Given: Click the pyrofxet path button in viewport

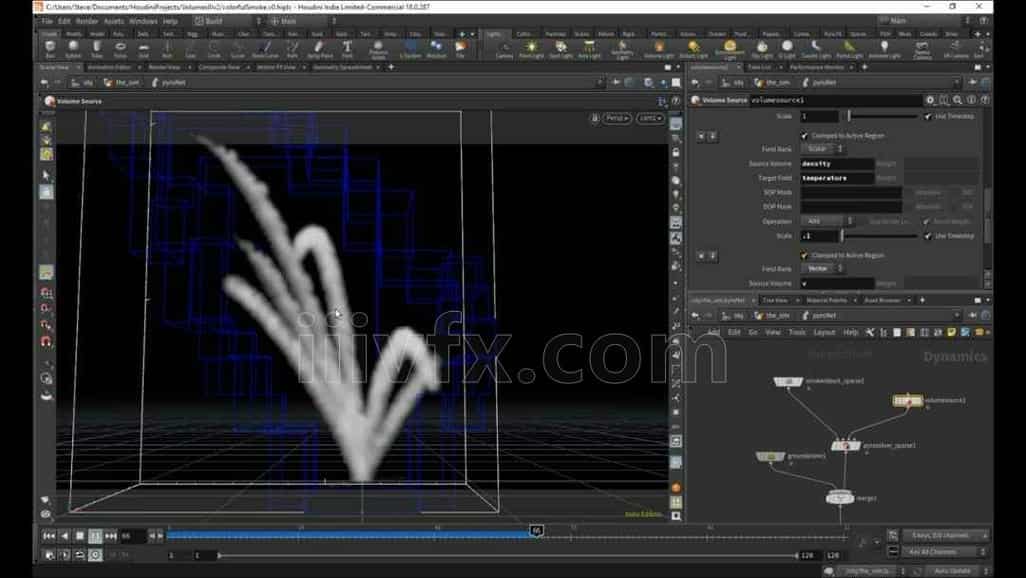Looking at the screenshot, I should [169, 83].
